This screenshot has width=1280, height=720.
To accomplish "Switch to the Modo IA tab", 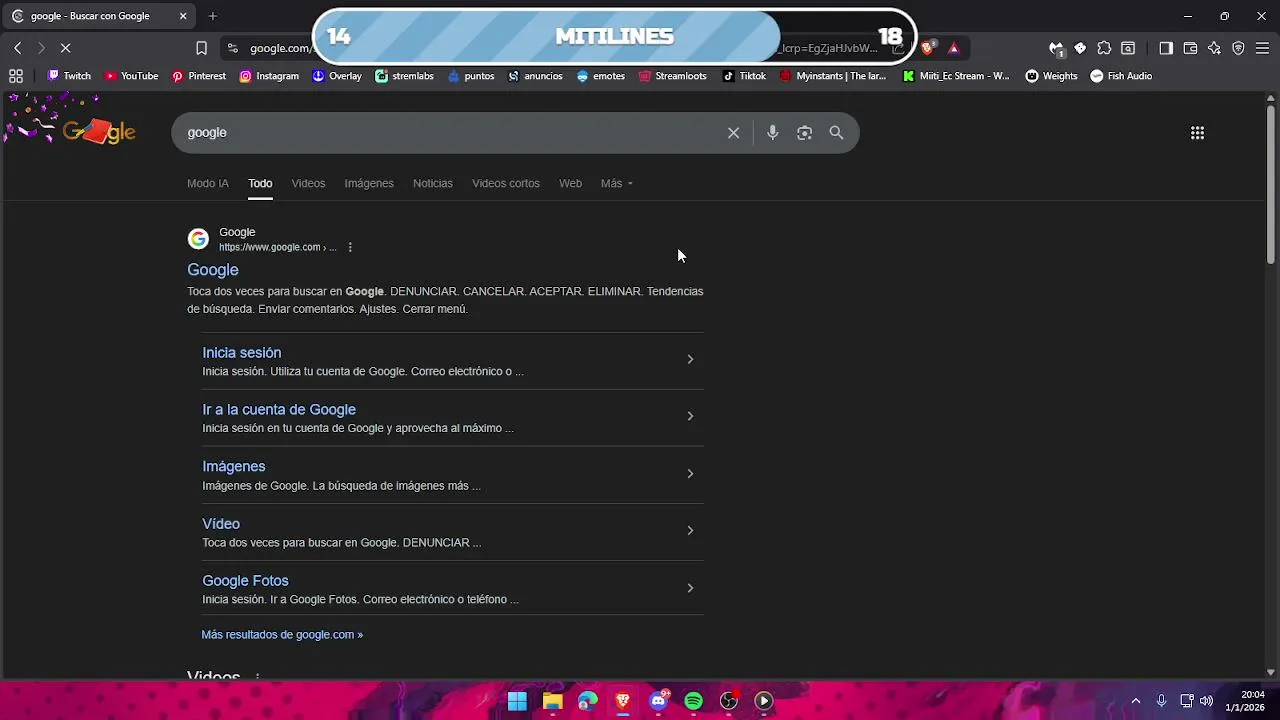I will 208,184.
